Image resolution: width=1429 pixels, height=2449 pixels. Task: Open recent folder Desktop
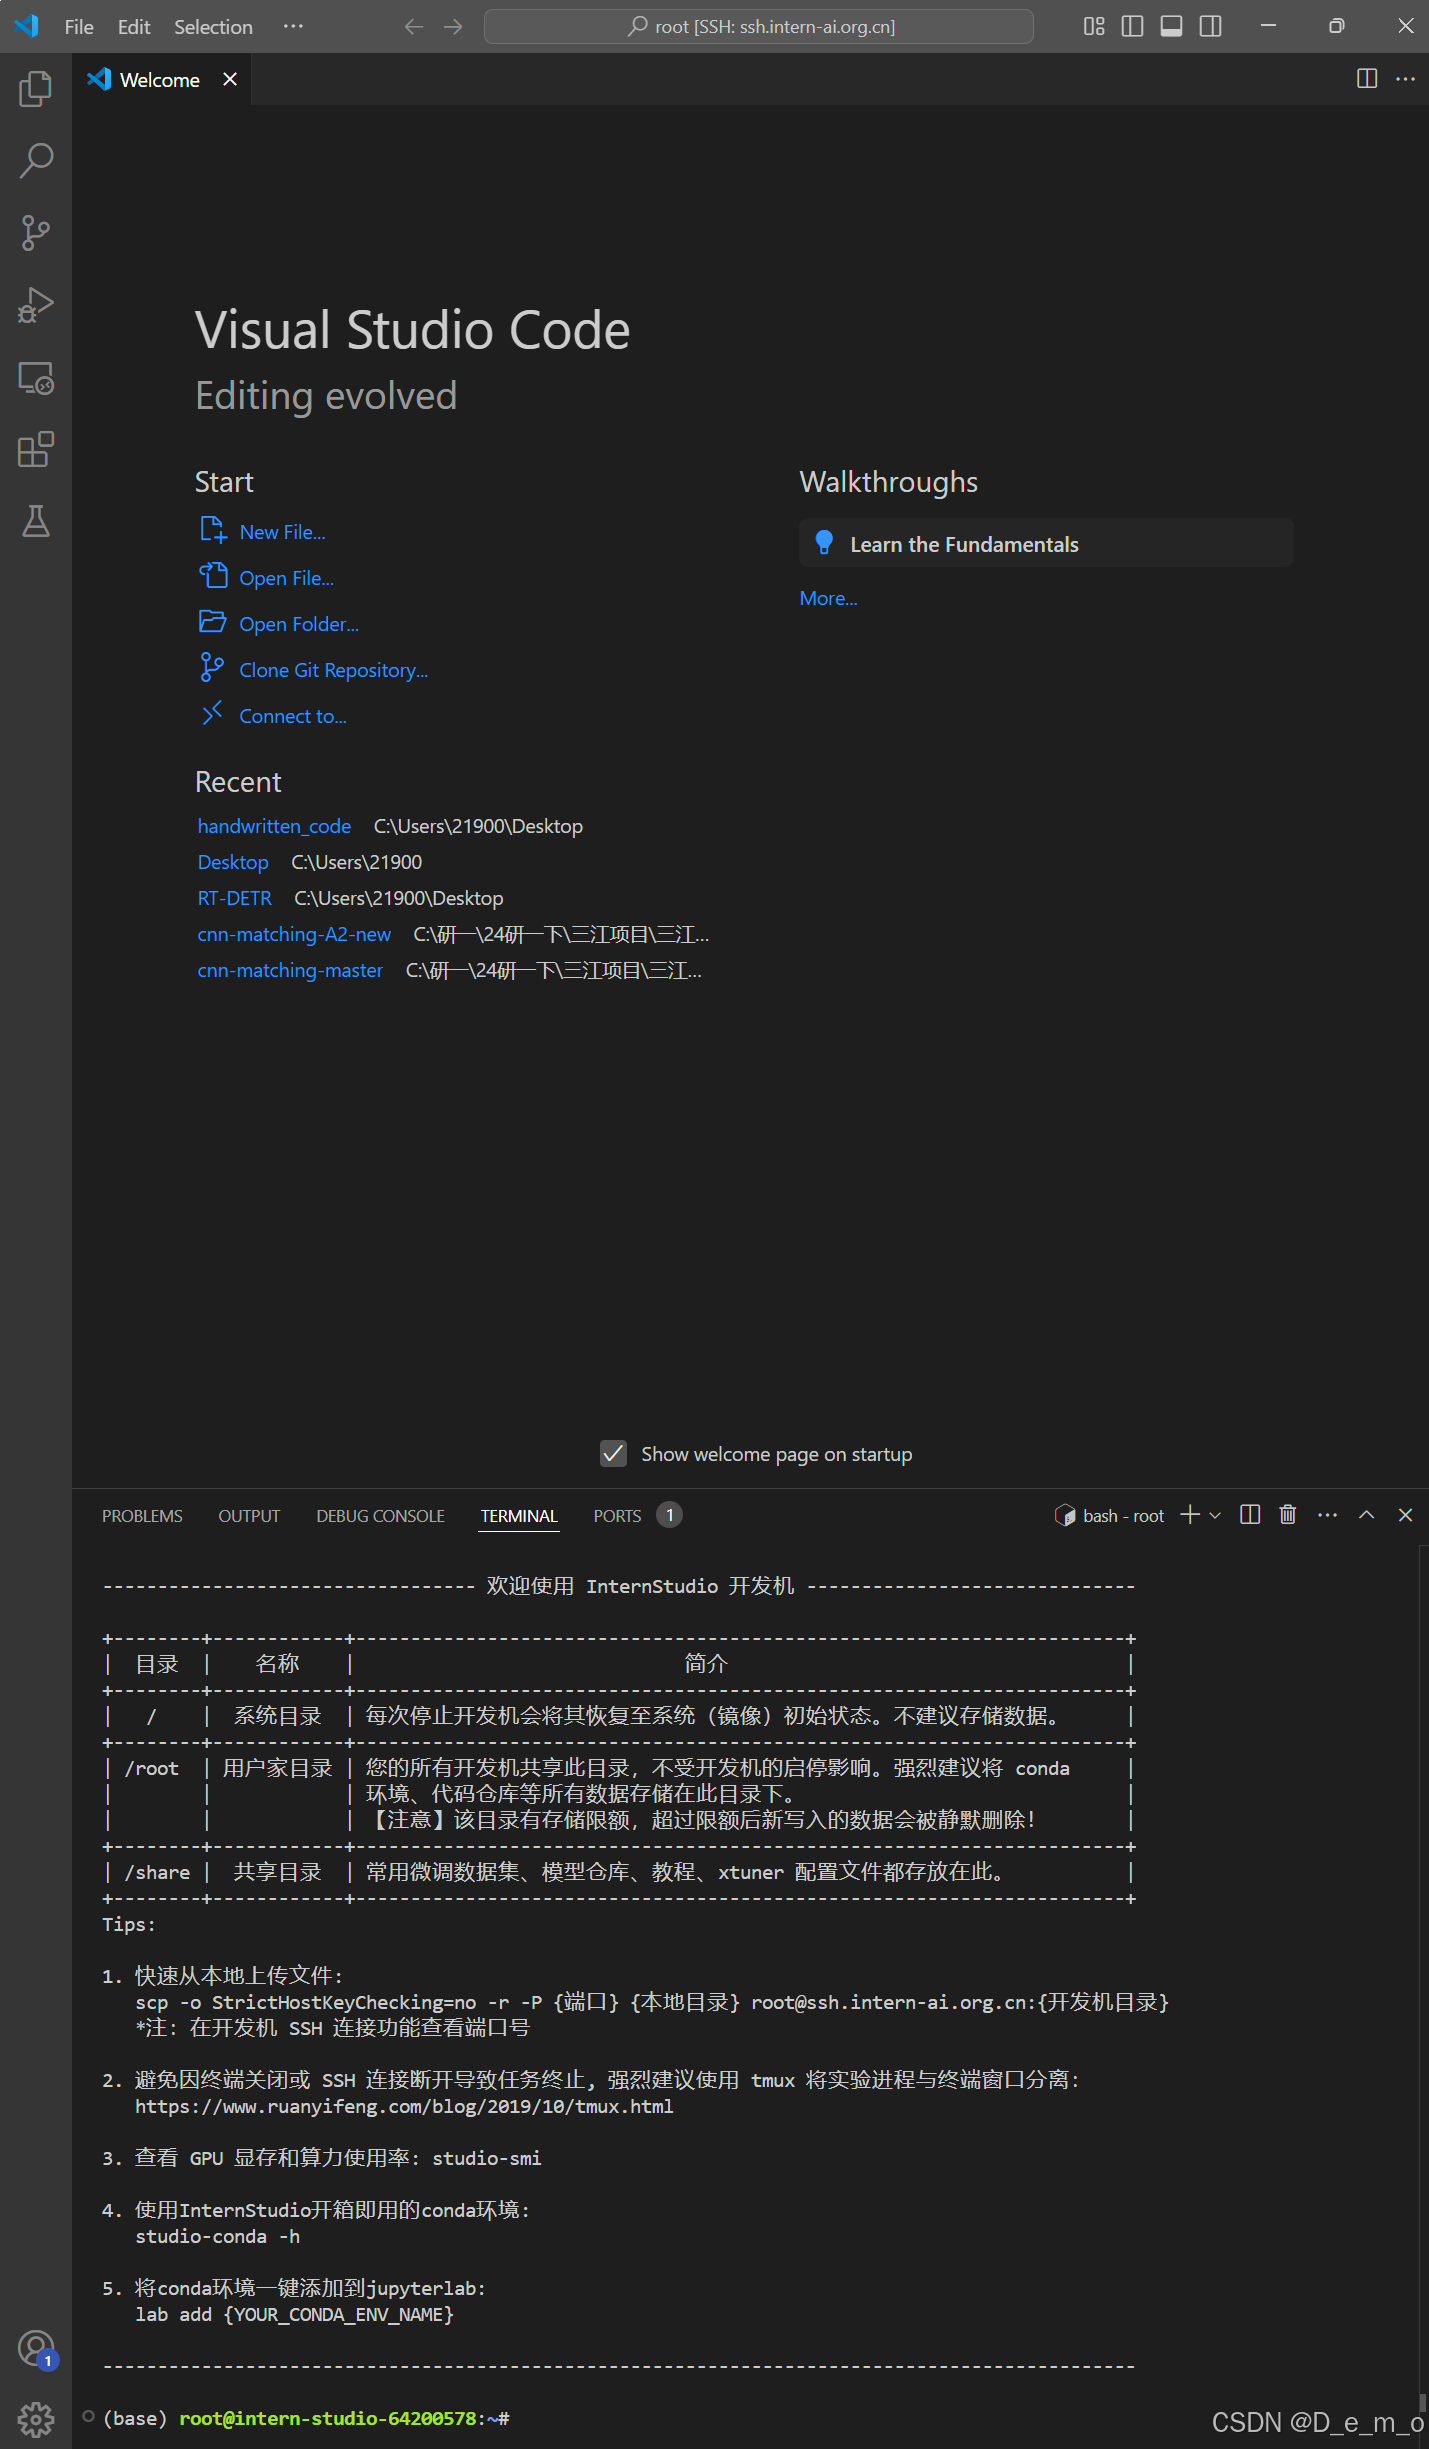pos(233,862)
